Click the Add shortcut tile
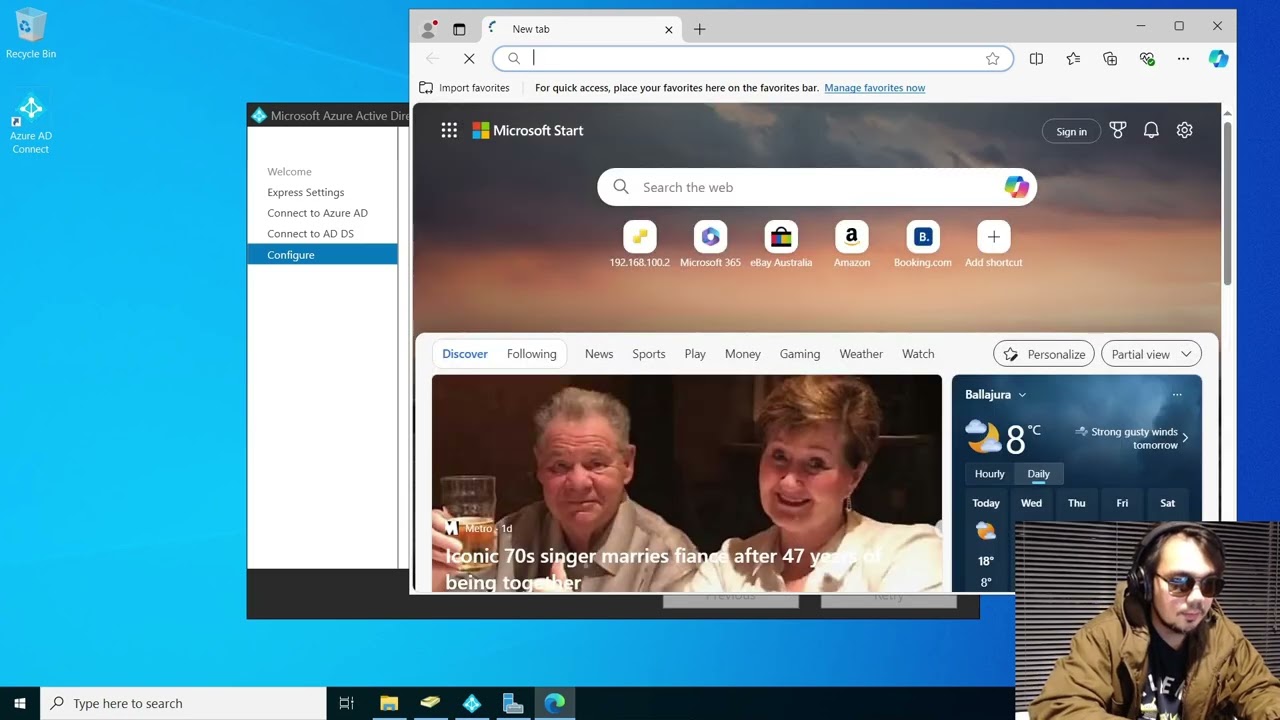1280x720 pixels. pyautogui.click(x=993, y=245)
